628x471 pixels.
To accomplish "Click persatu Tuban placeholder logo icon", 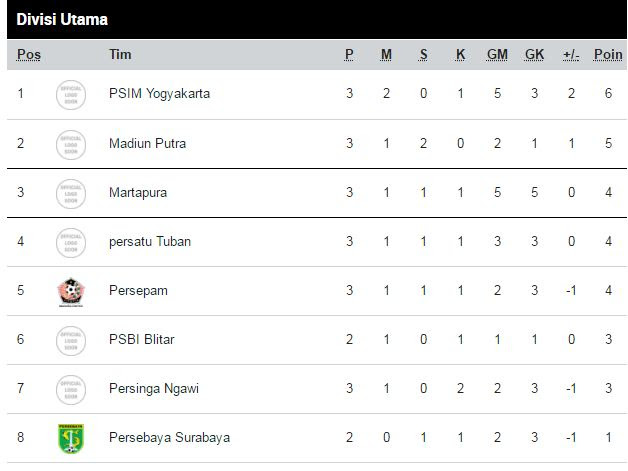I will [71, 243].
